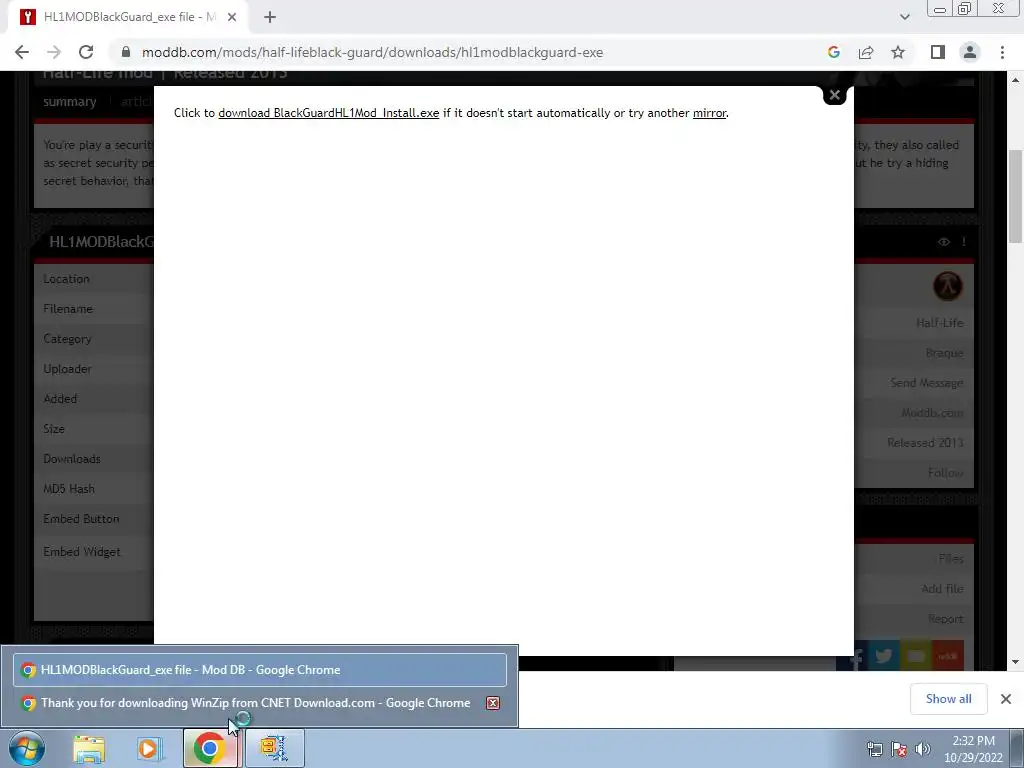Image resolution: width=1024 pixels, height=768 pixels.
Task: Open a new Chrome tab
Action: tap(270, 18)
